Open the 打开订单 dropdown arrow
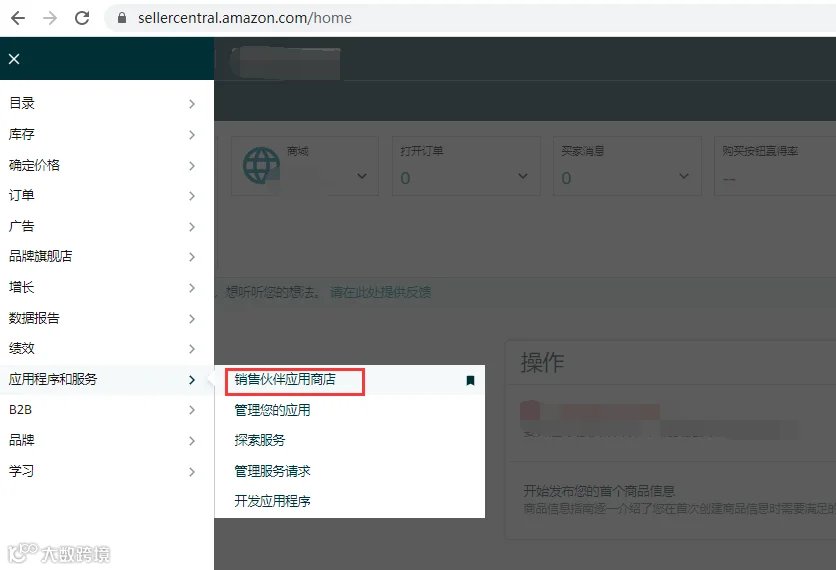This screenshot has height=570, width=836. [523, 176]
